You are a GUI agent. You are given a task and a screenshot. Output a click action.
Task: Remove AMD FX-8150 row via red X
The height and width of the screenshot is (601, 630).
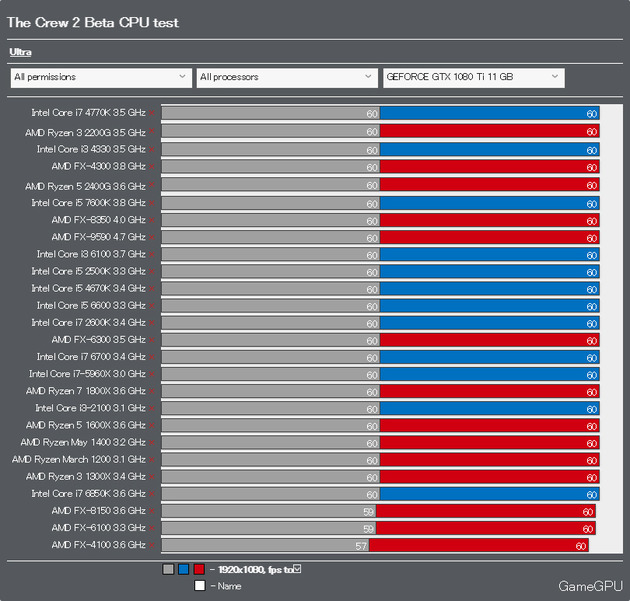click(x=151, y=511)
